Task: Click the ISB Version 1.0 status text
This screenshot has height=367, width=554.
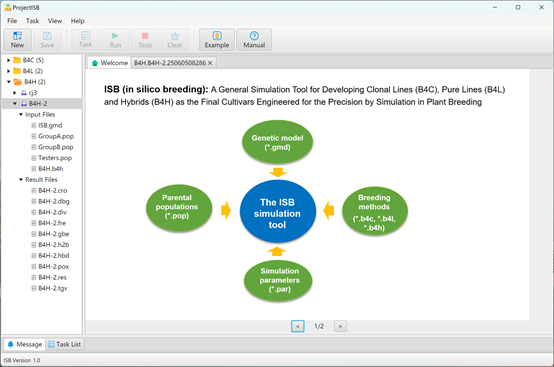Action: tap(22, 360)
